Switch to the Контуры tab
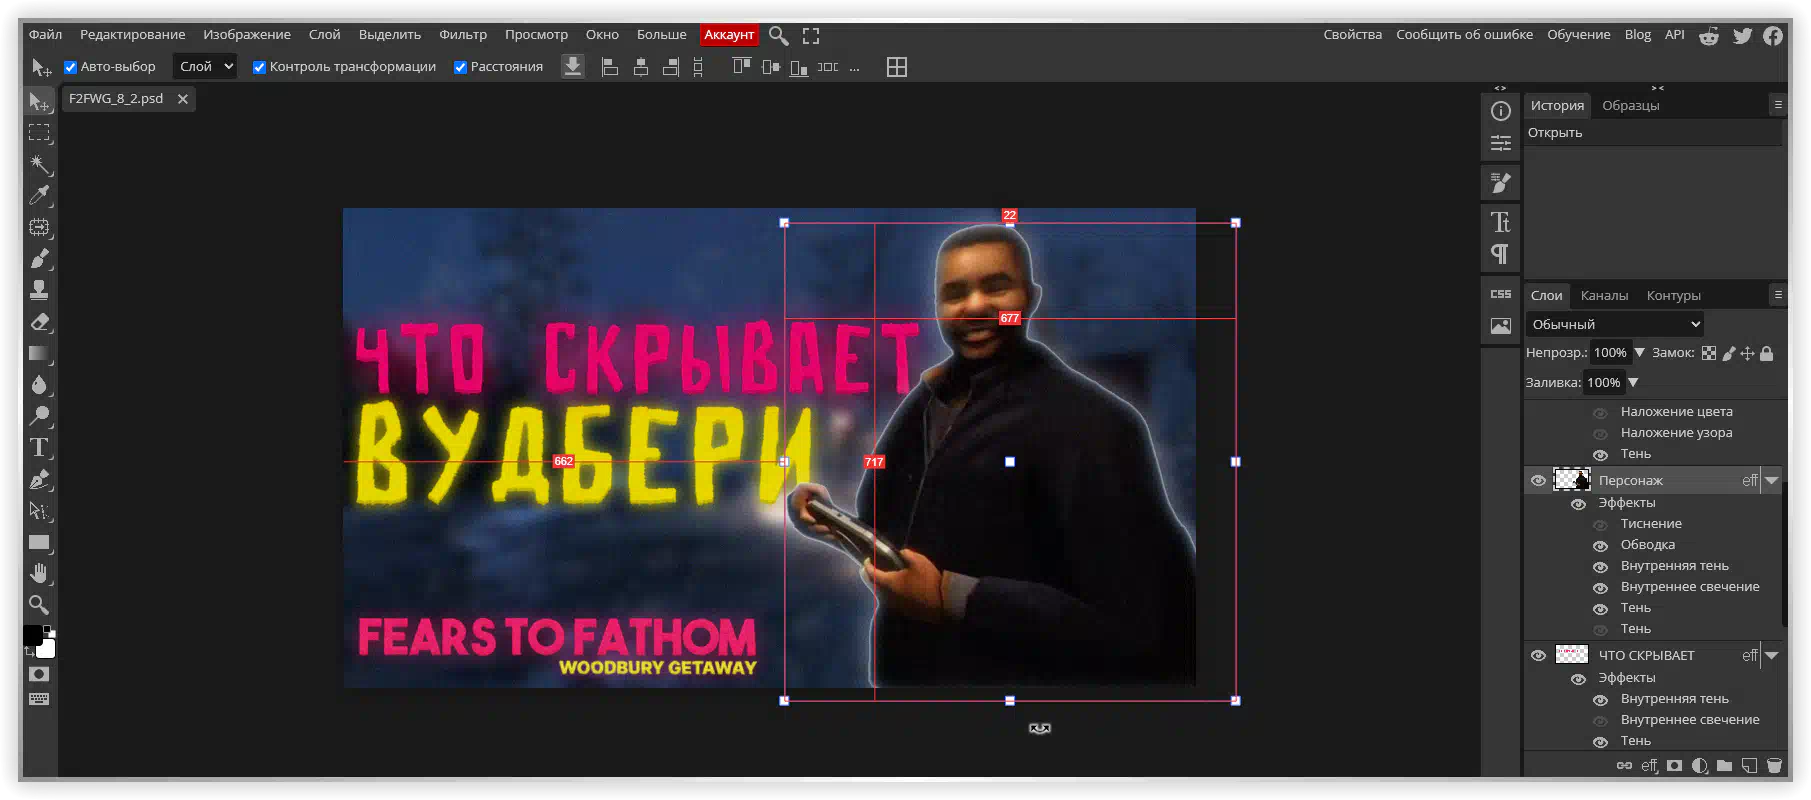 pyautogui.click(x=1674, y=296)
